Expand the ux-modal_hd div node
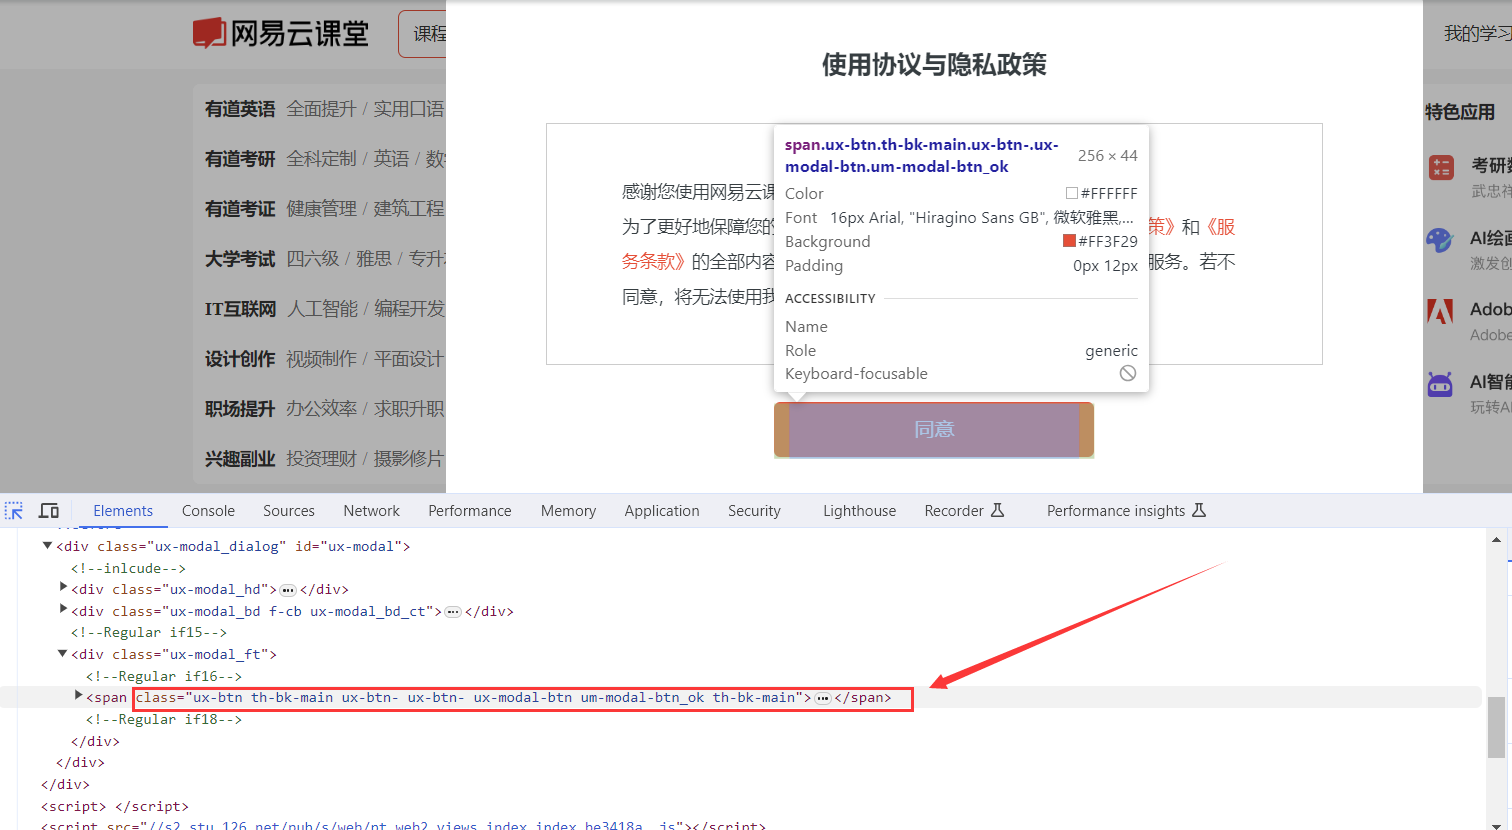Image resolution: width=1512 pixels, height=830 pixels. (63, 588)
